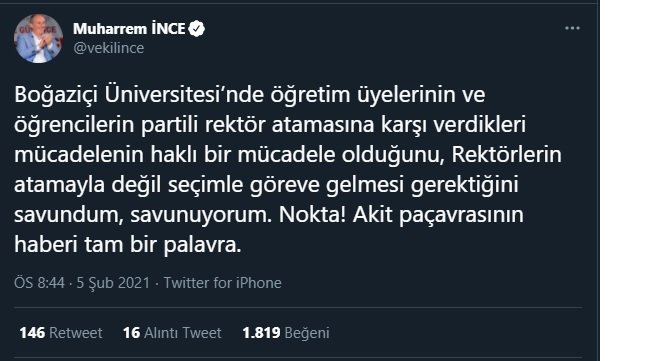
Task: Open the @vekilince handle link
Action: pyautogui.click(x=109, y=48)
